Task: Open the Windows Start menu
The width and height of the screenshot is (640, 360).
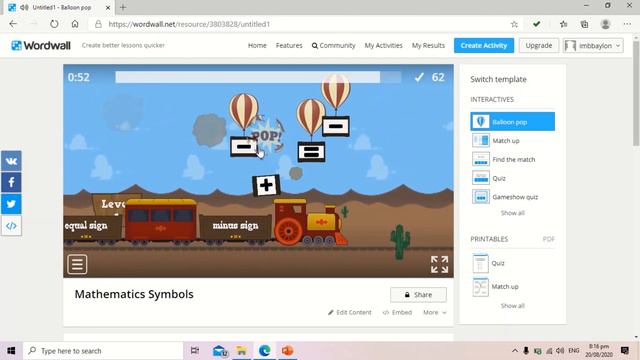Action: (11, 351)
